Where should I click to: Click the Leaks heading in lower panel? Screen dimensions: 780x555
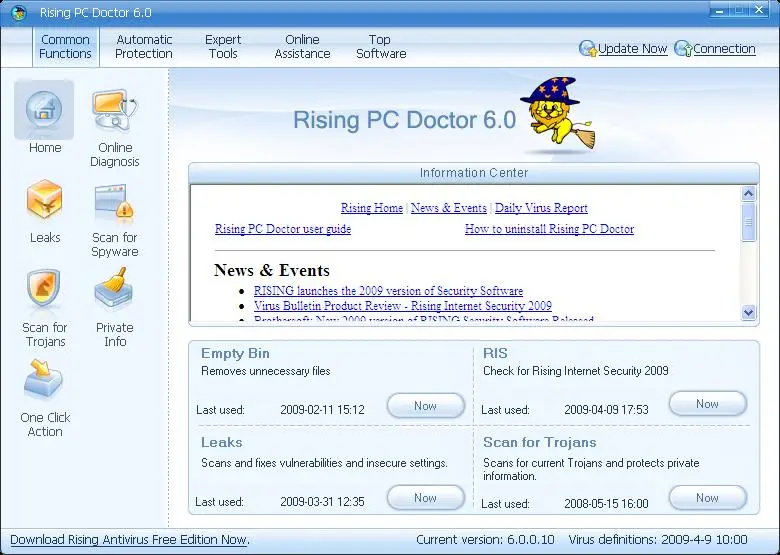click(x=221, y=442)
